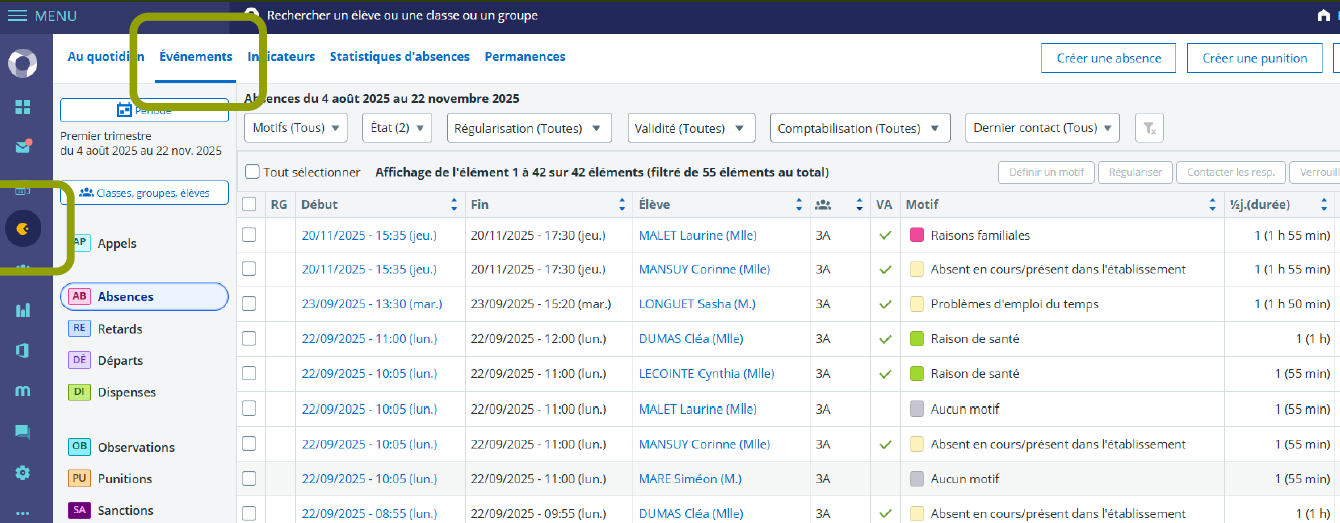Tick checkbox for MARE Siméon row
The image size is (1340, 523).
point(249,479)
